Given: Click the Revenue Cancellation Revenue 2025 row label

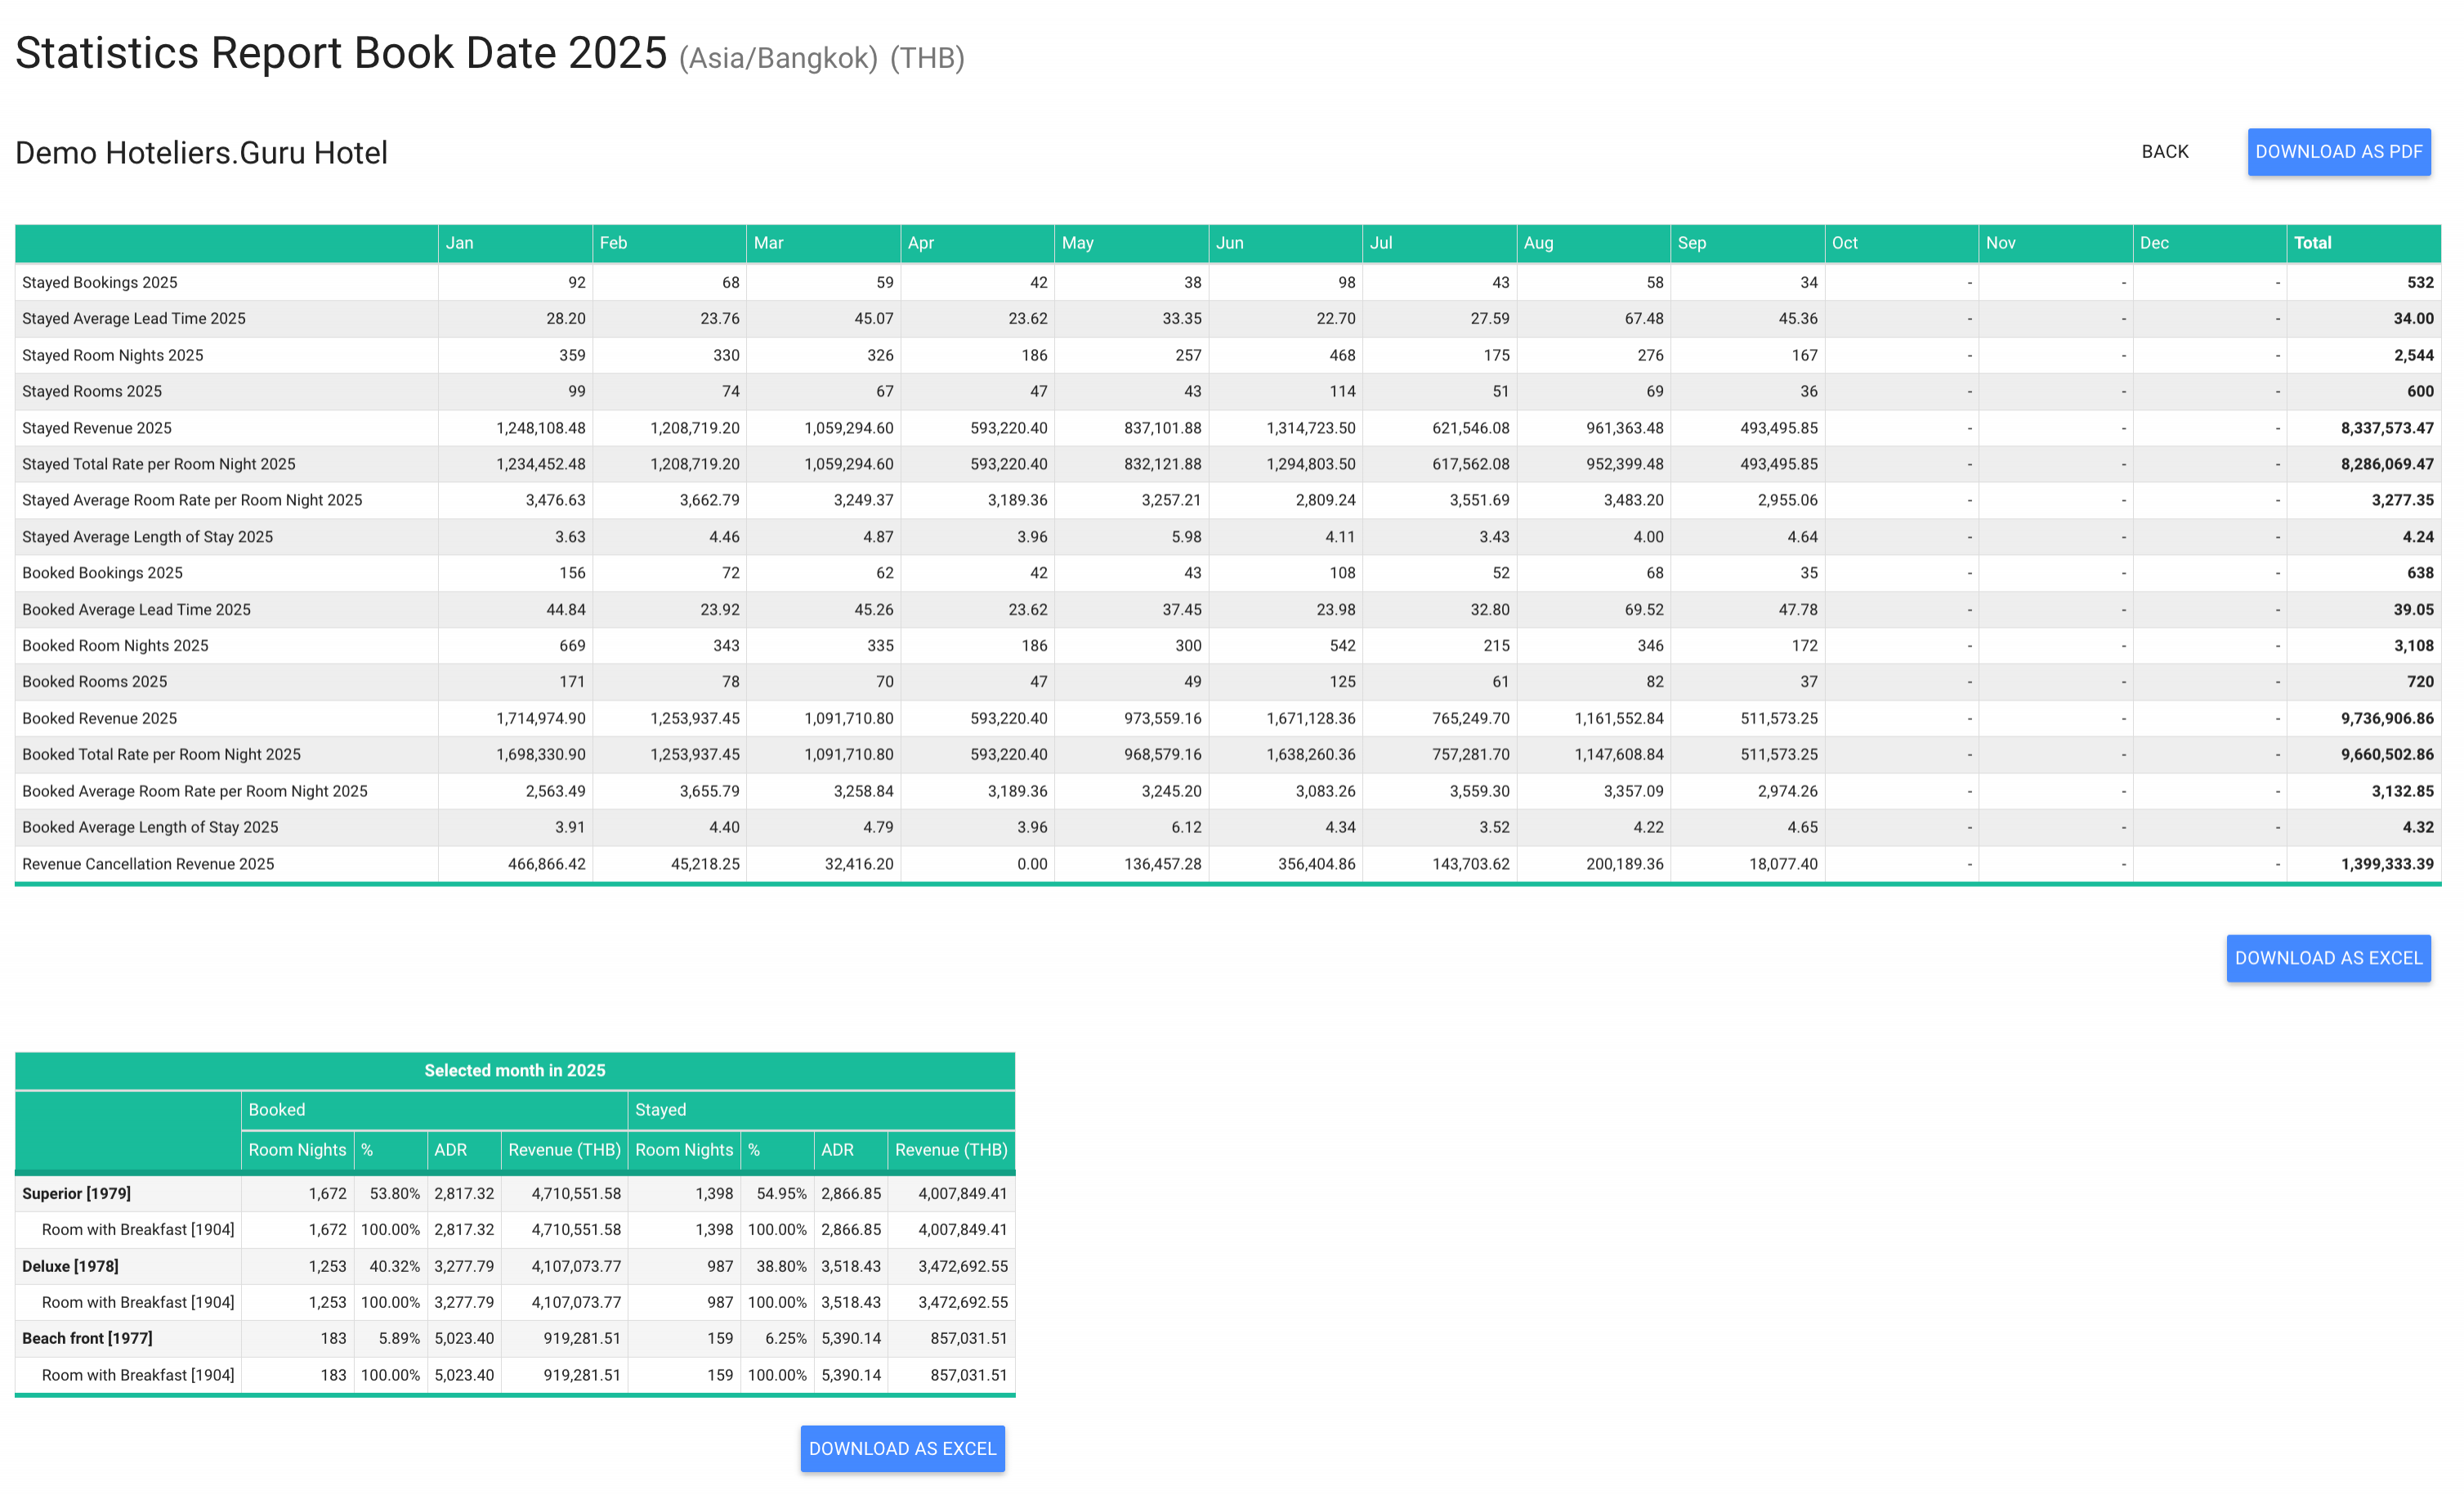Looking at the screenshot, I should (148, 864).
